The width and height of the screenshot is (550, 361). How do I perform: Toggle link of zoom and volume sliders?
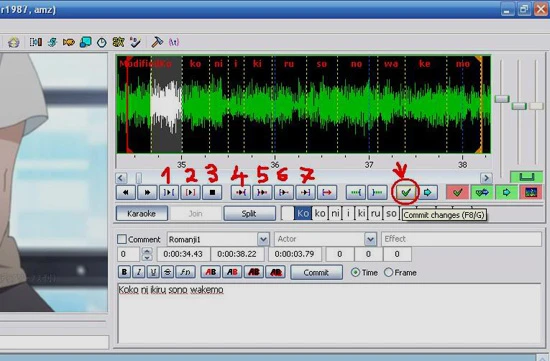click(526, 177)
